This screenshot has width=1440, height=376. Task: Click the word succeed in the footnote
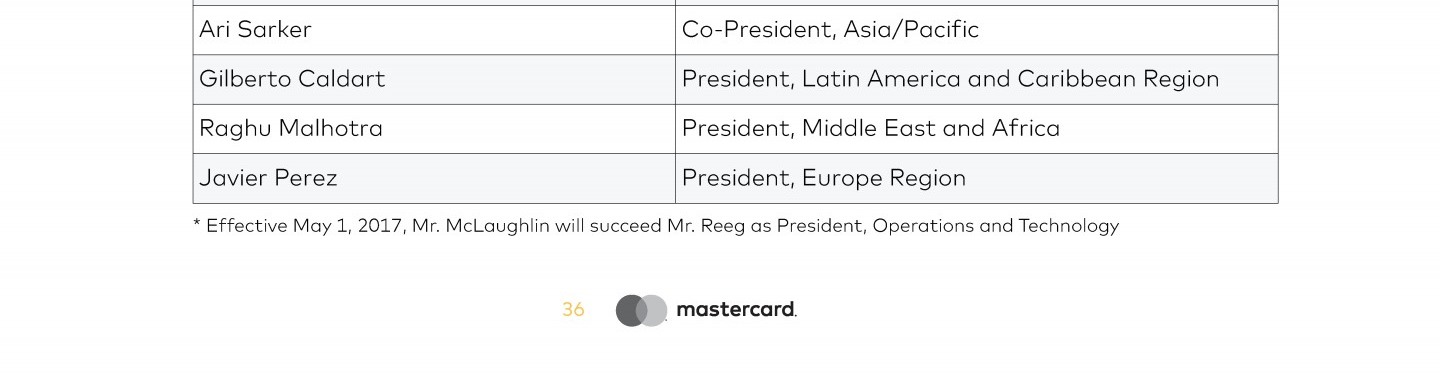click(625, 226)
